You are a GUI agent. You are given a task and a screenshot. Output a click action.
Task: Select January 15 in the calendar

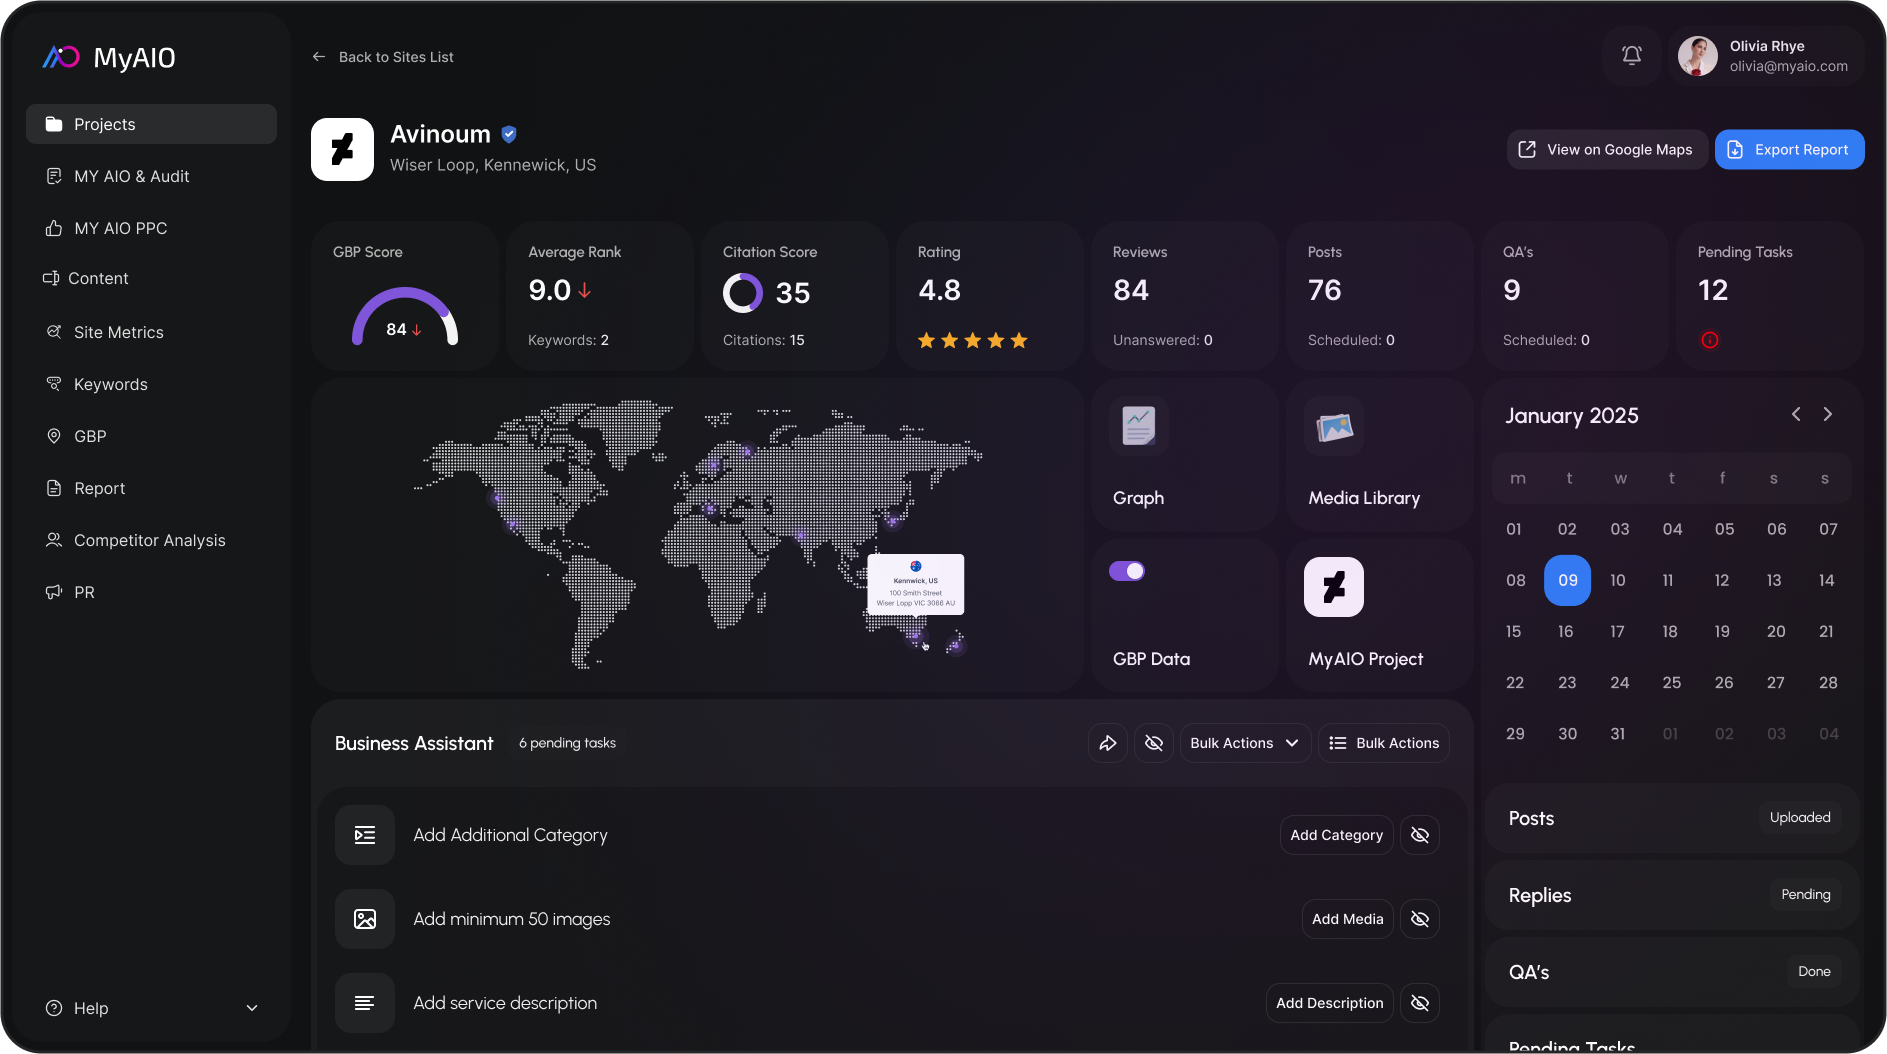1513,632
